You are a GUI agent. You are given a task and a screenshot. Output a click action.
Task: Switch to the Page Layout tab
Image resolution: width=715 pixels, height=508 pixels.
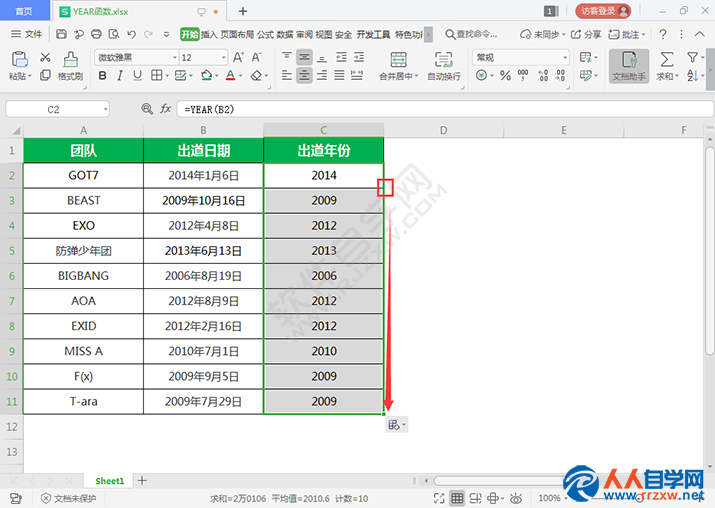[237, 35]
